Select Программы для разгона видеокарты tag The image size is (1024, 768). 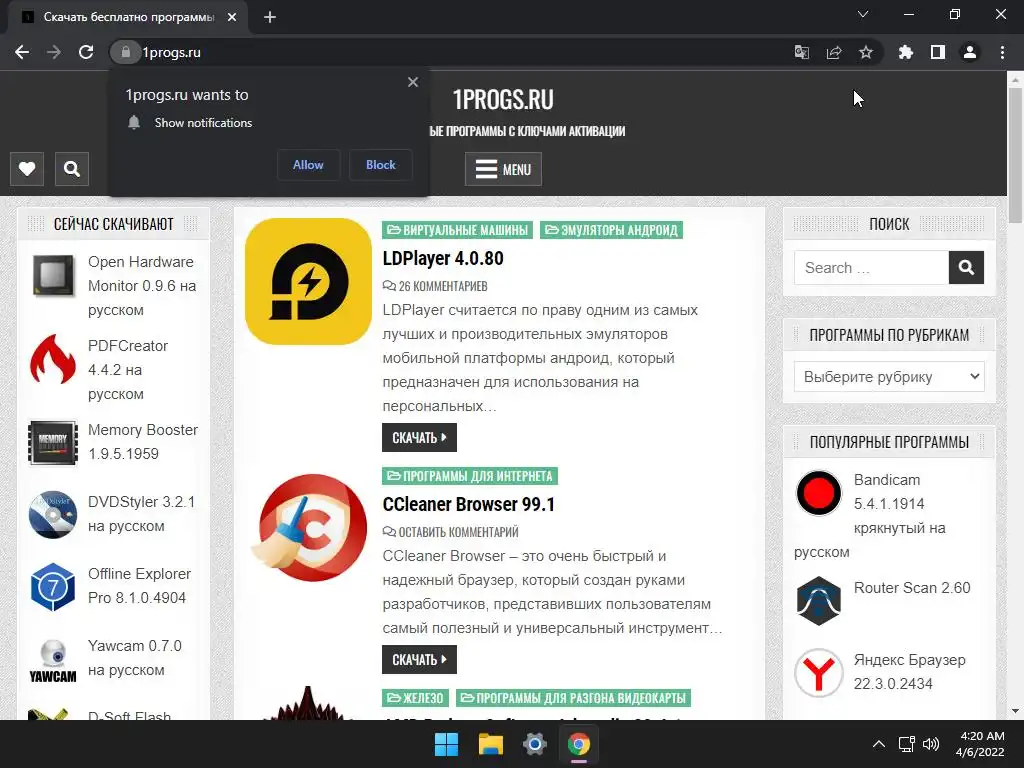pos(573,698)
